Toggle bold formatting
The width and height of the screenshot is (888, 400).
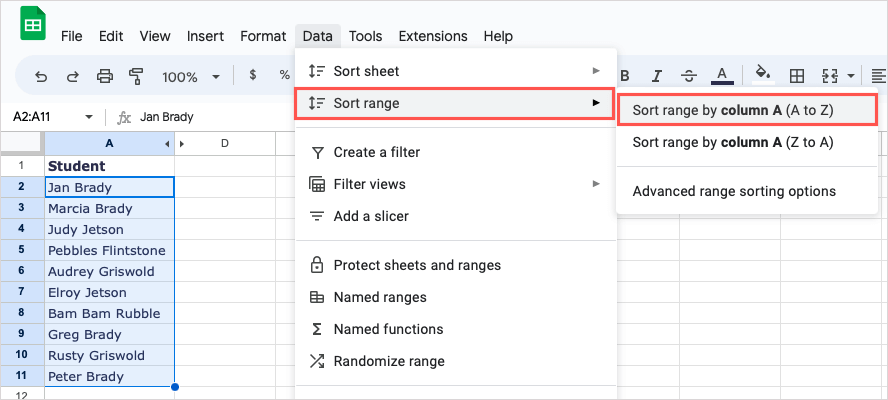[625, 75]
